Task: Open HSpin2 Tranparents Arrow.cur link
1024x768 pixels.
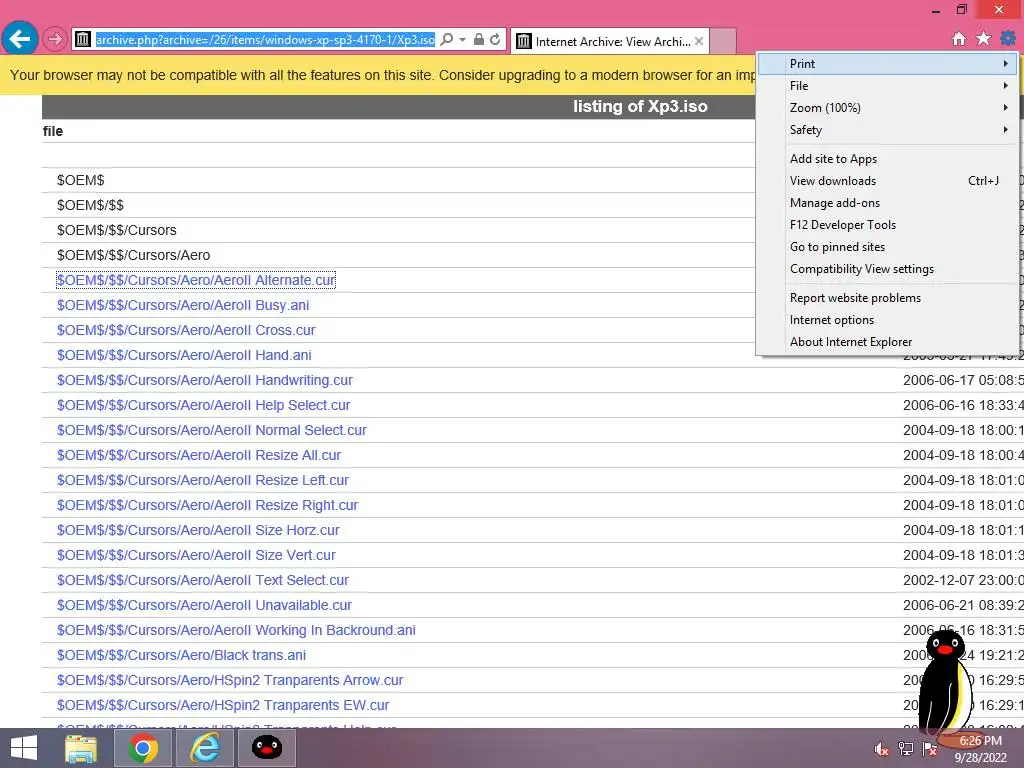Action: [230, 680]
